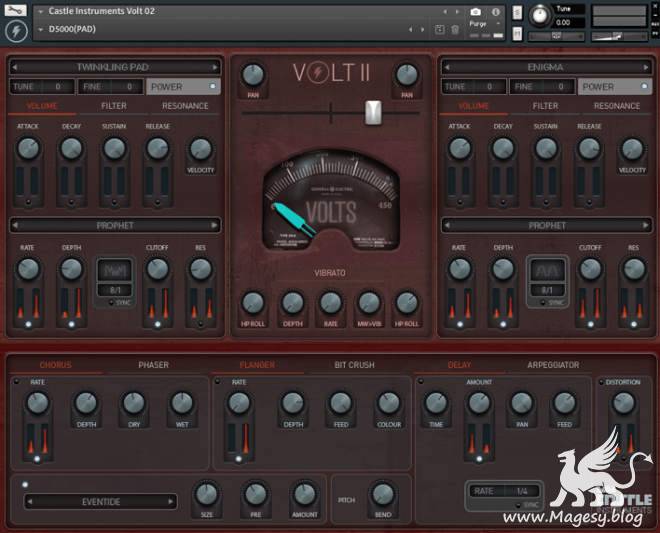
Task: Go to next snapshot on the D5000(PAD) row
Action: click(423, 29)
